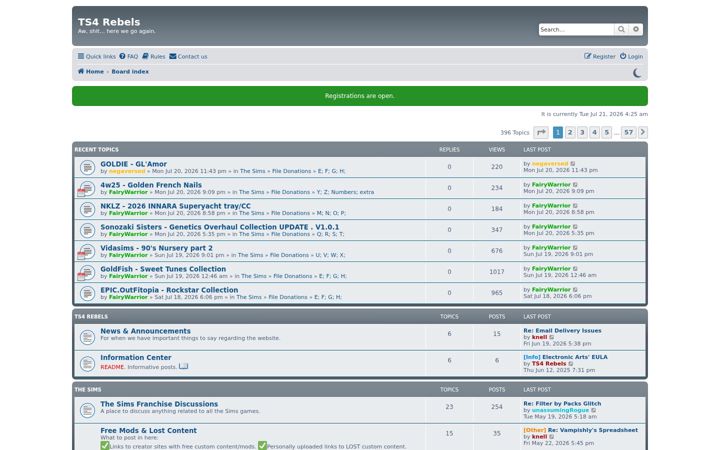Click topic icon beside Vidasims 90's Nursery
The image size is (720, 450).
pos(86,252)
